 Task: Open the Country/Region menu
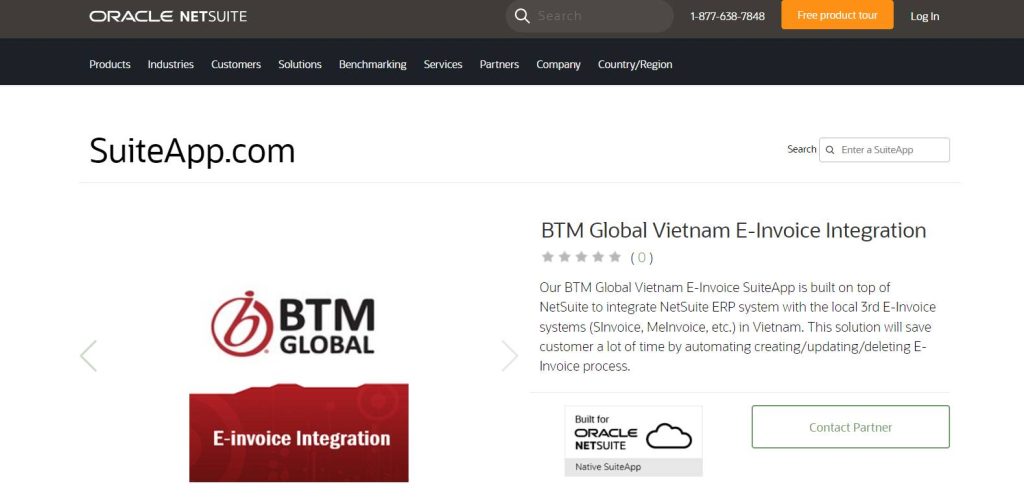coord(635,64)
